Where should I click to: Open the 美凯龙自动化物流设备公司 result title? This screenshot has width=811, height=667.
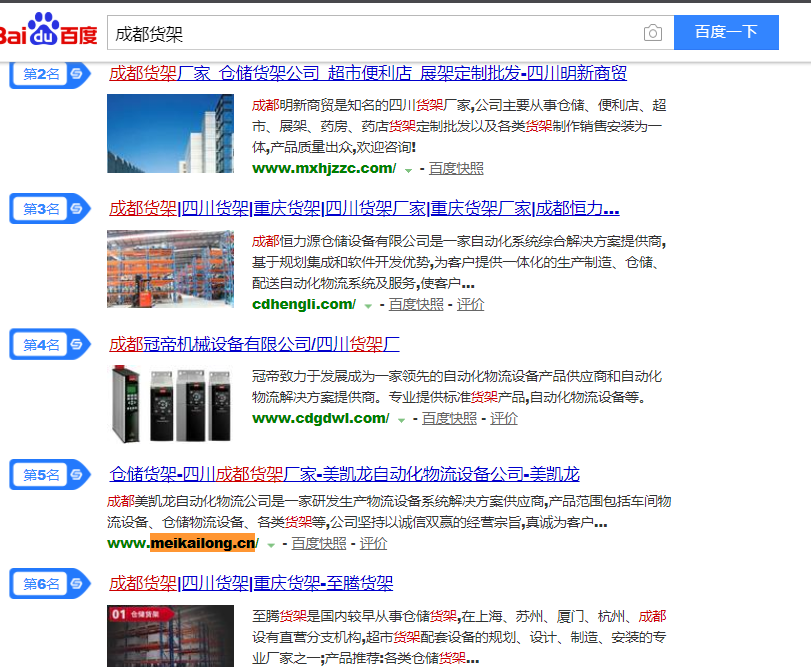pyautogui.click(x=344, y=475)
